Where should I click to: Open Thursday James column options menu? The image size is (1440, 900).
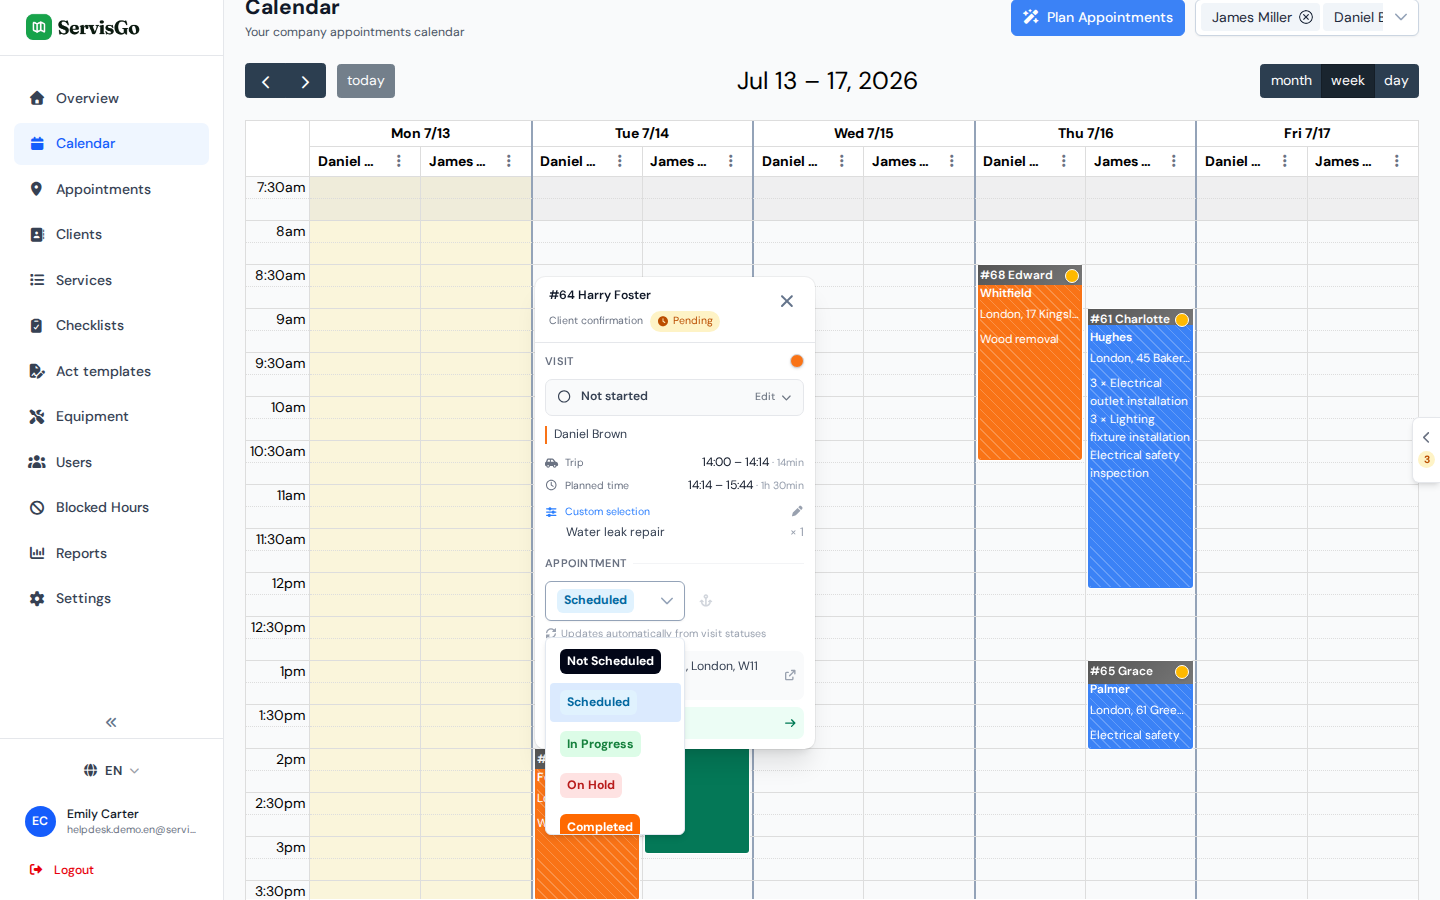pyautogui.click(x=1174, y=161)
